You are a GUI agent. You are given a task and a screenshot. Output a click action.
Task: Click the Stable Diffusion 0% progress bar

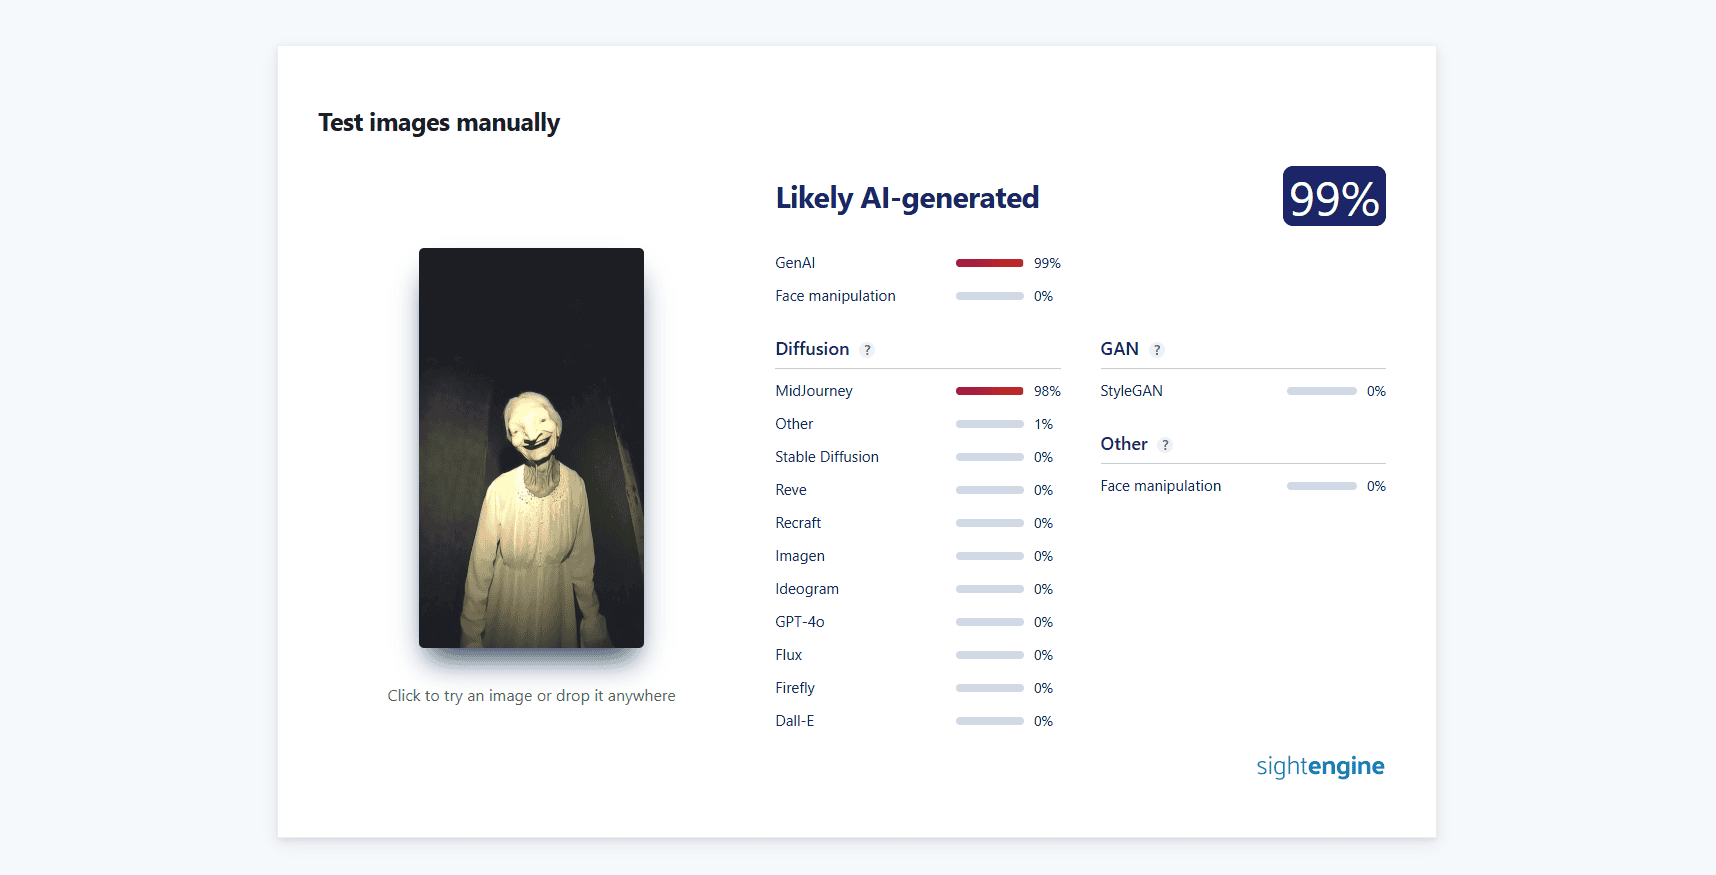coord(989,457)
